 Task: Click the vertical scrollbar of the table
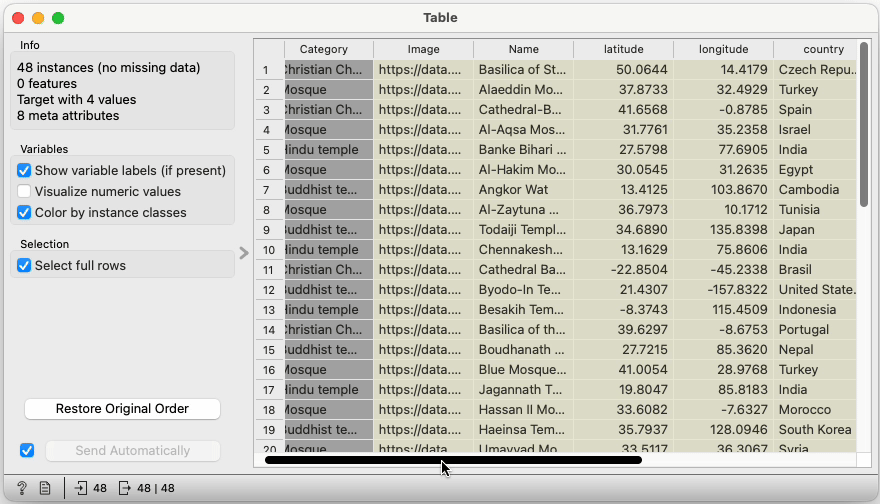(x=864, y=123)
